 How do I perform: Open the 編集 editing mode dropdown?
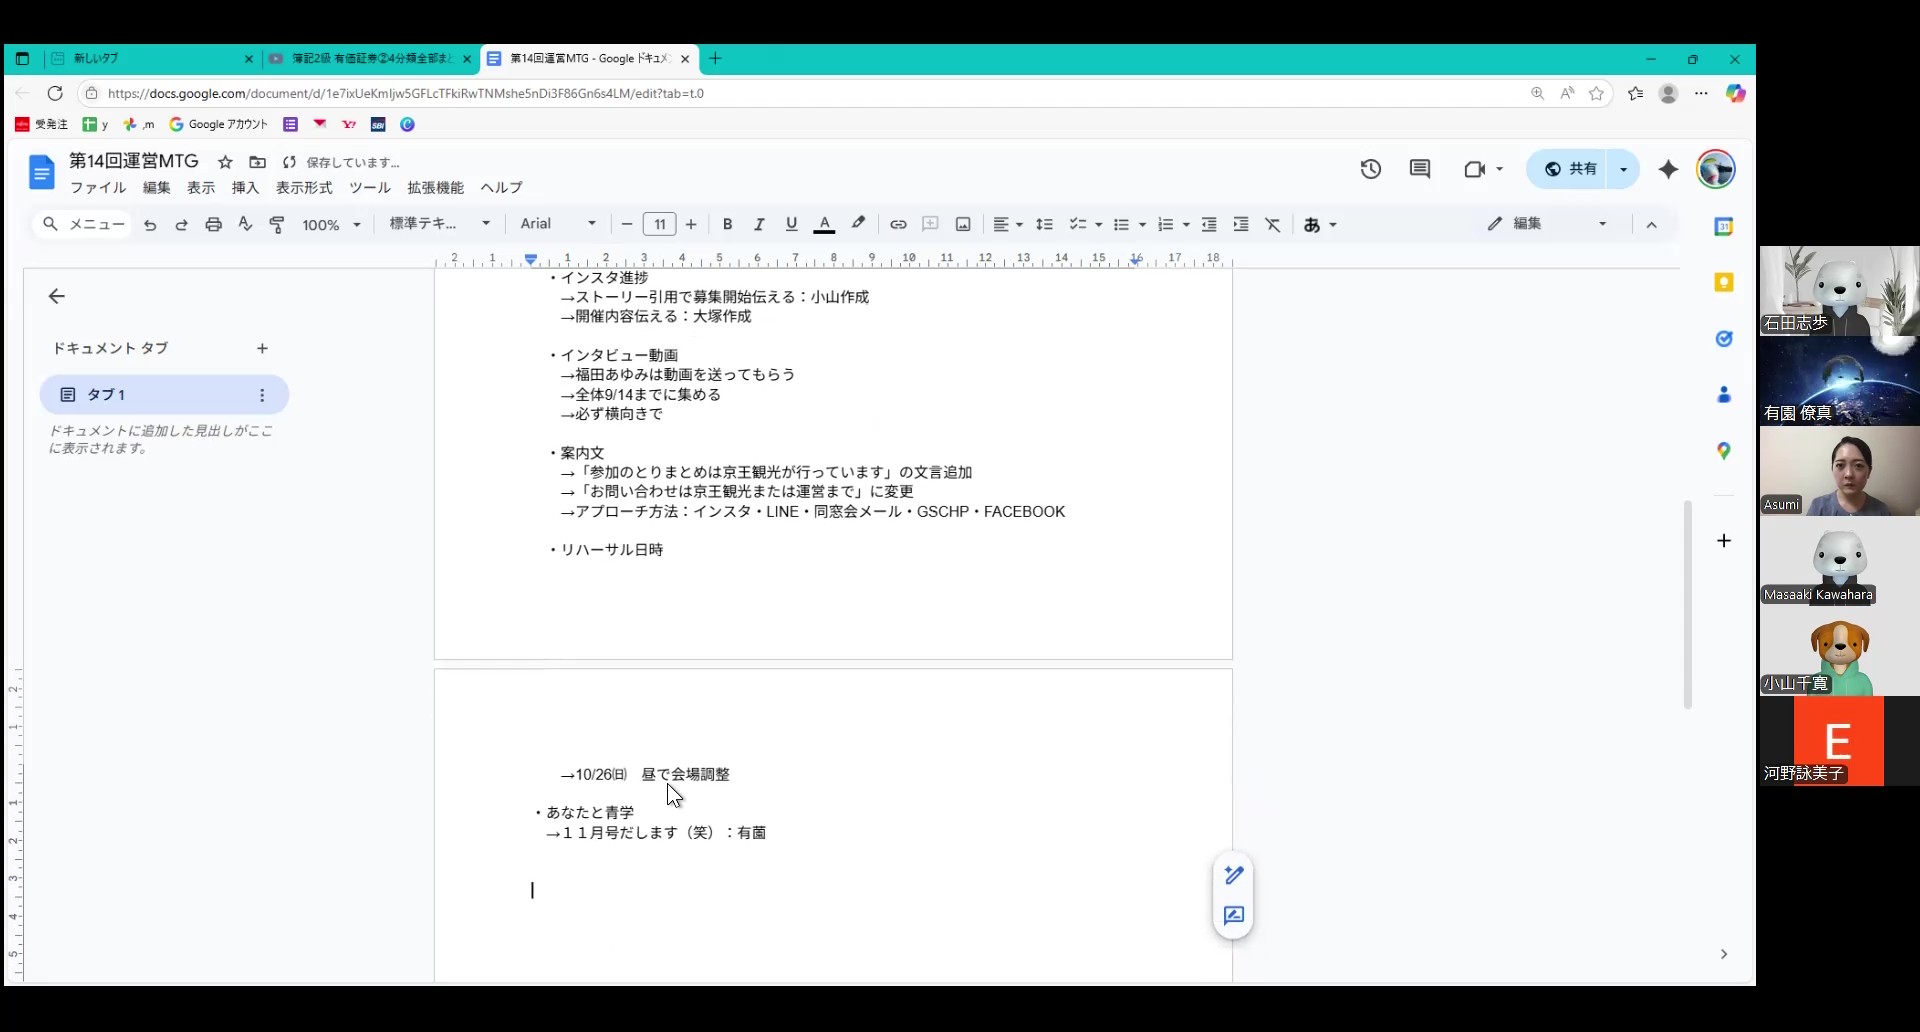click(x=1546, y=224)
